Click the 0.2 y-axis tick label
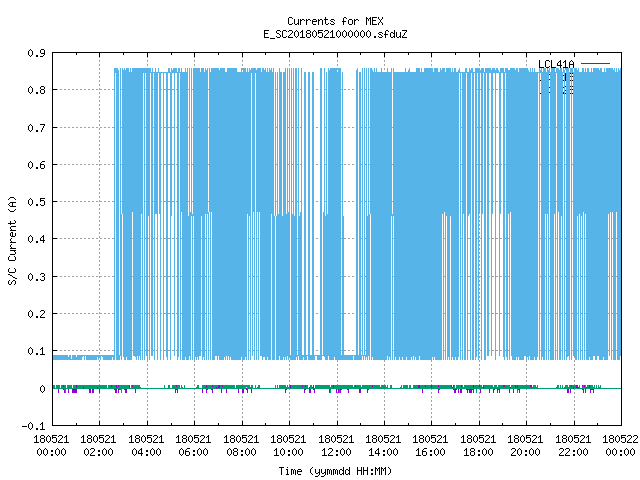The height and width of the screenshot is (480, 640). [36, 314]
